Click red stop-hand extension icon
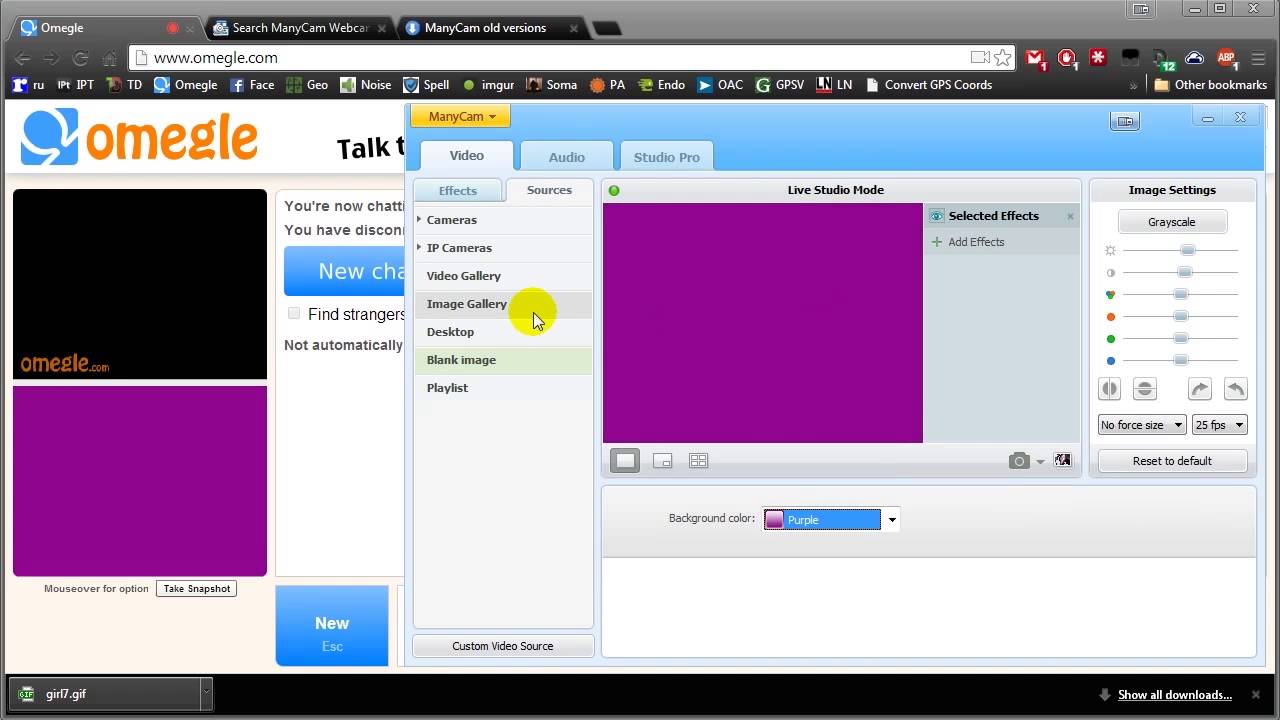The image size is (1280, 720). tap(1067, 59)
